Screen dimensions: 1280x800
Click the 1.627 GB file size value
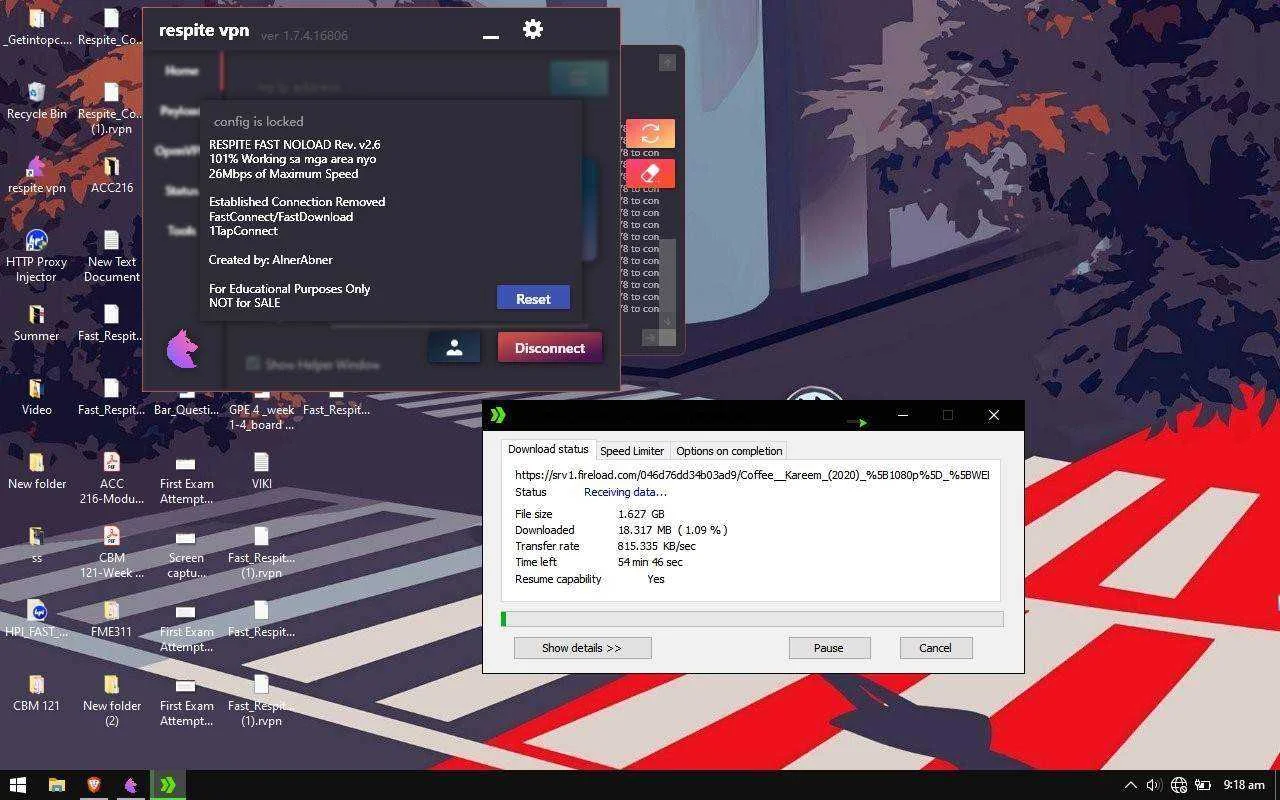click(x=641, y=514)
